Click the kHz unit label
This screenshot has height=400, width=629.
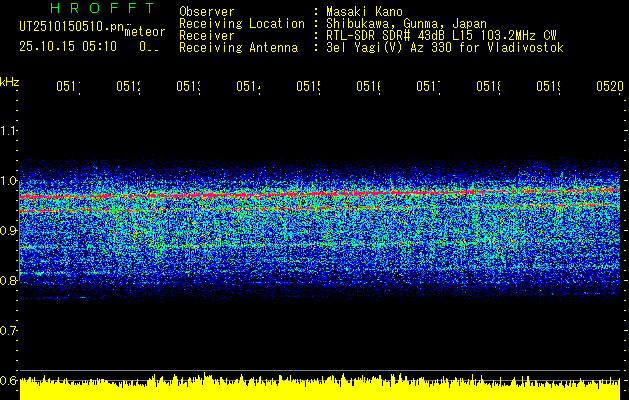9,82
